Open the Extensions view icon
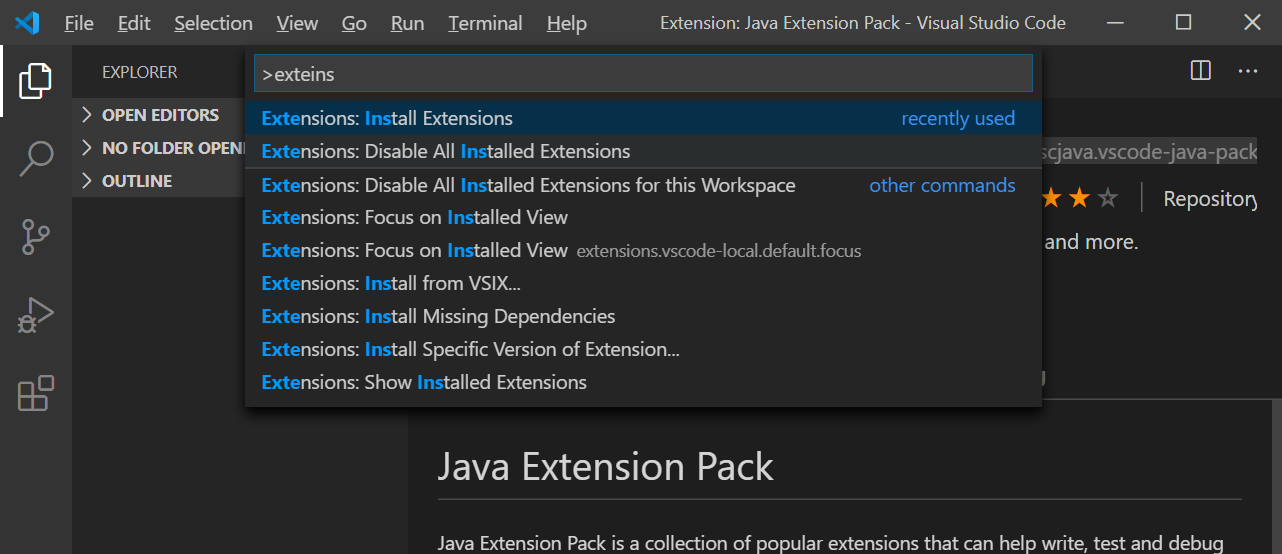Viewport: 1282px width, 554px height. [36, 394]
